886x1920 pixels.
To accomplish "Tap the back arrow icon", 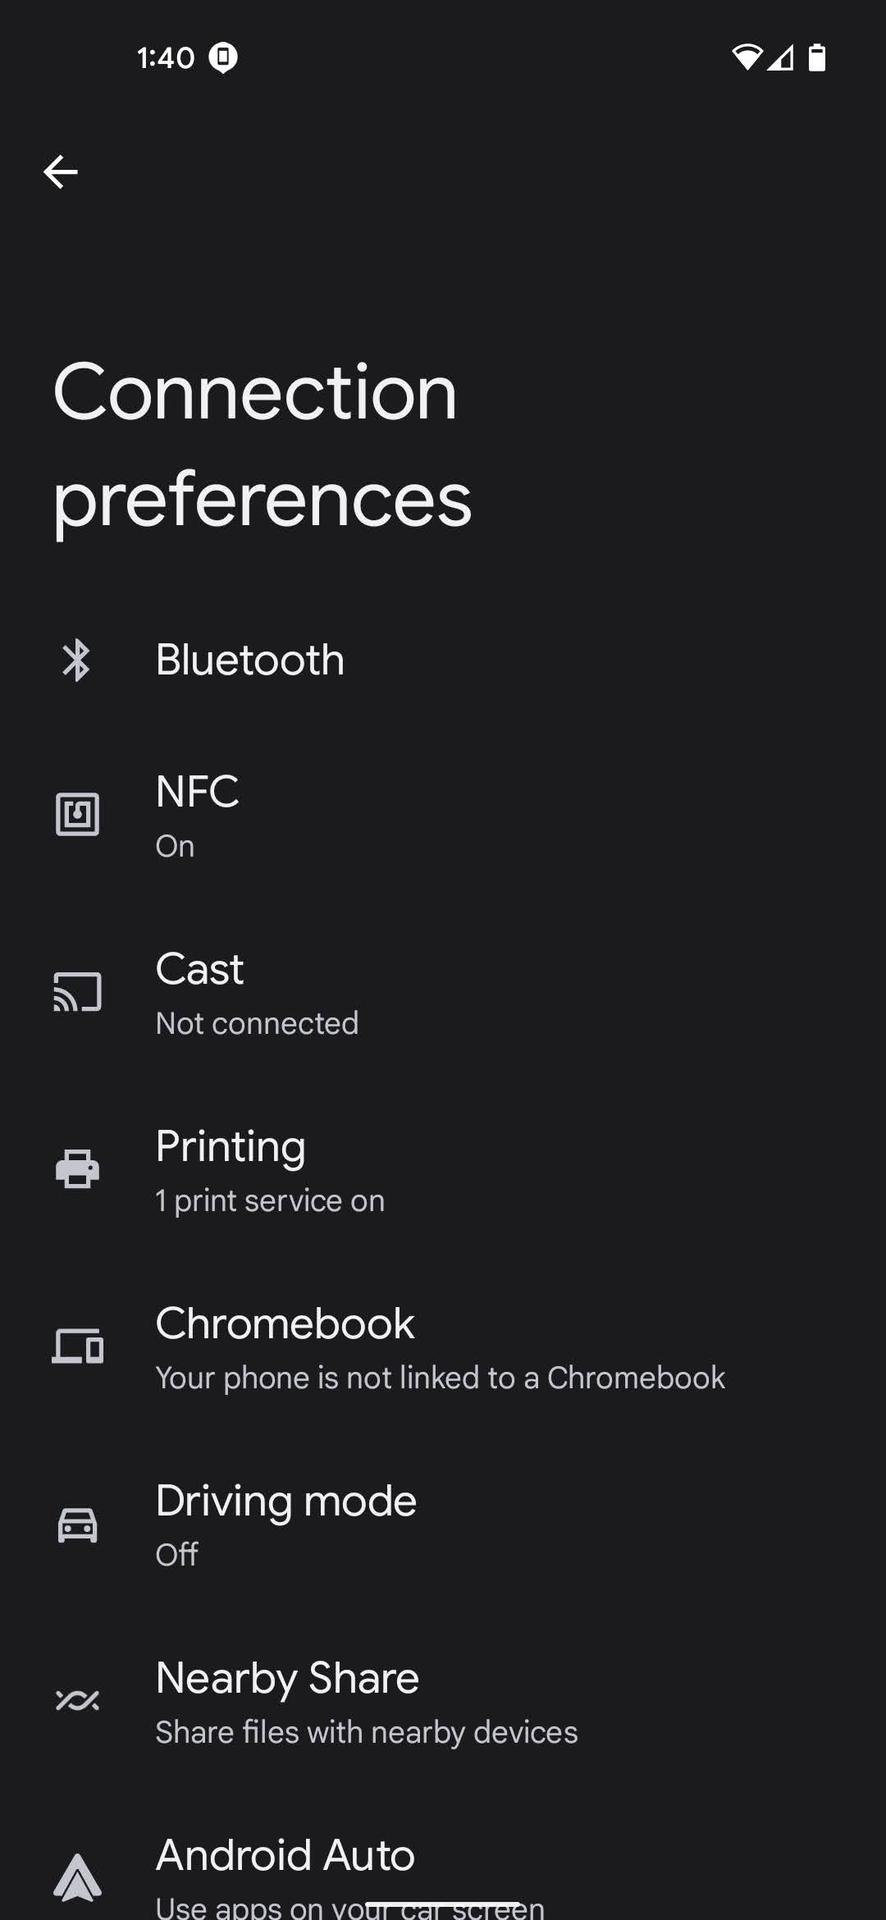I will (x=61, y=172).
